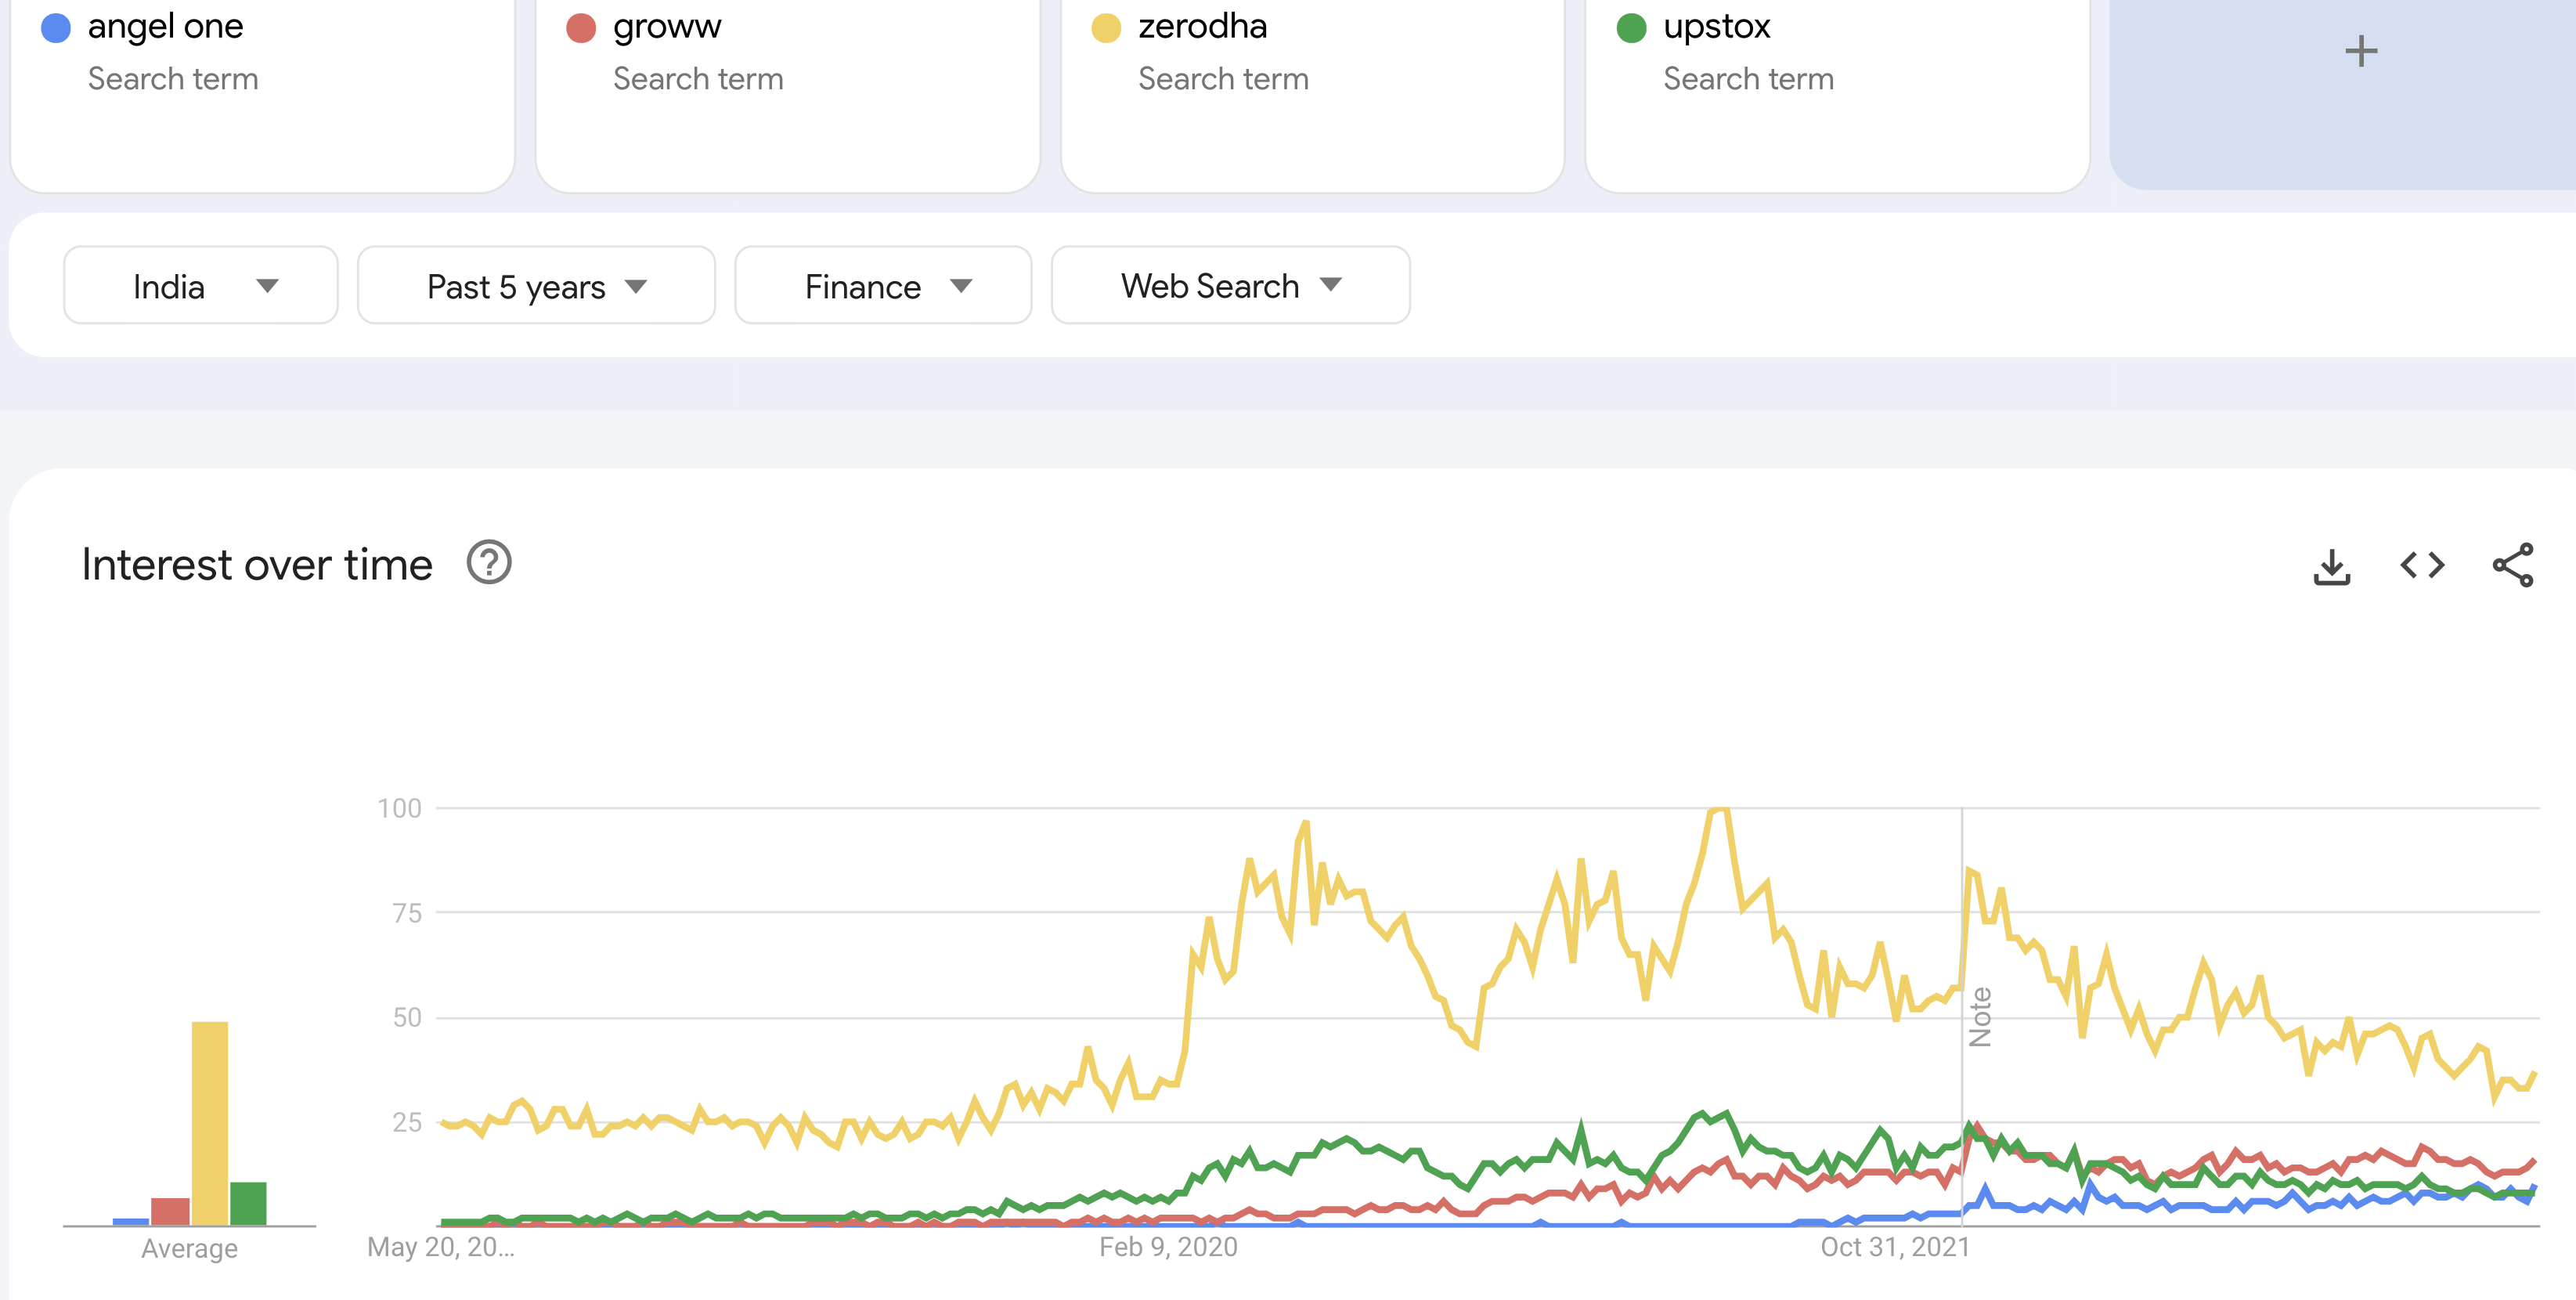Click the yellow dot beside zerodha
Screen dimensions: 2576x1300
coord(1106,28)
